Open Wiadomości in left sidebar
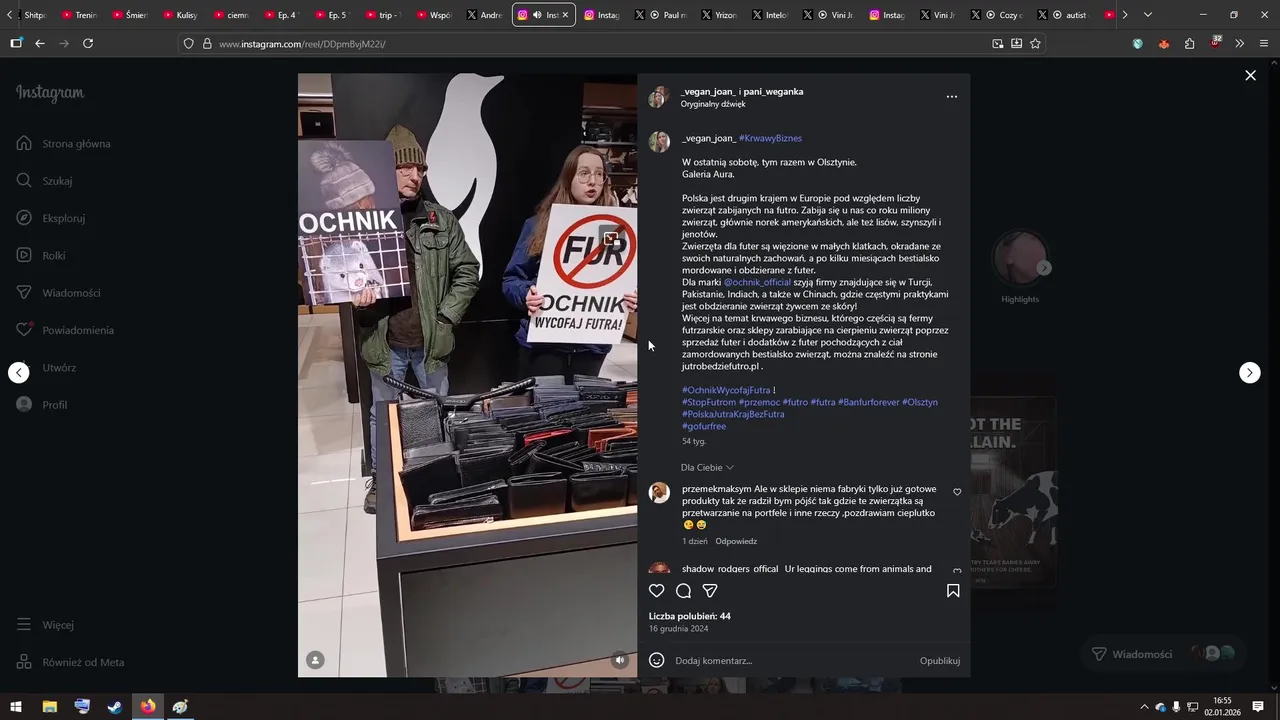 [x=59, y=293]
